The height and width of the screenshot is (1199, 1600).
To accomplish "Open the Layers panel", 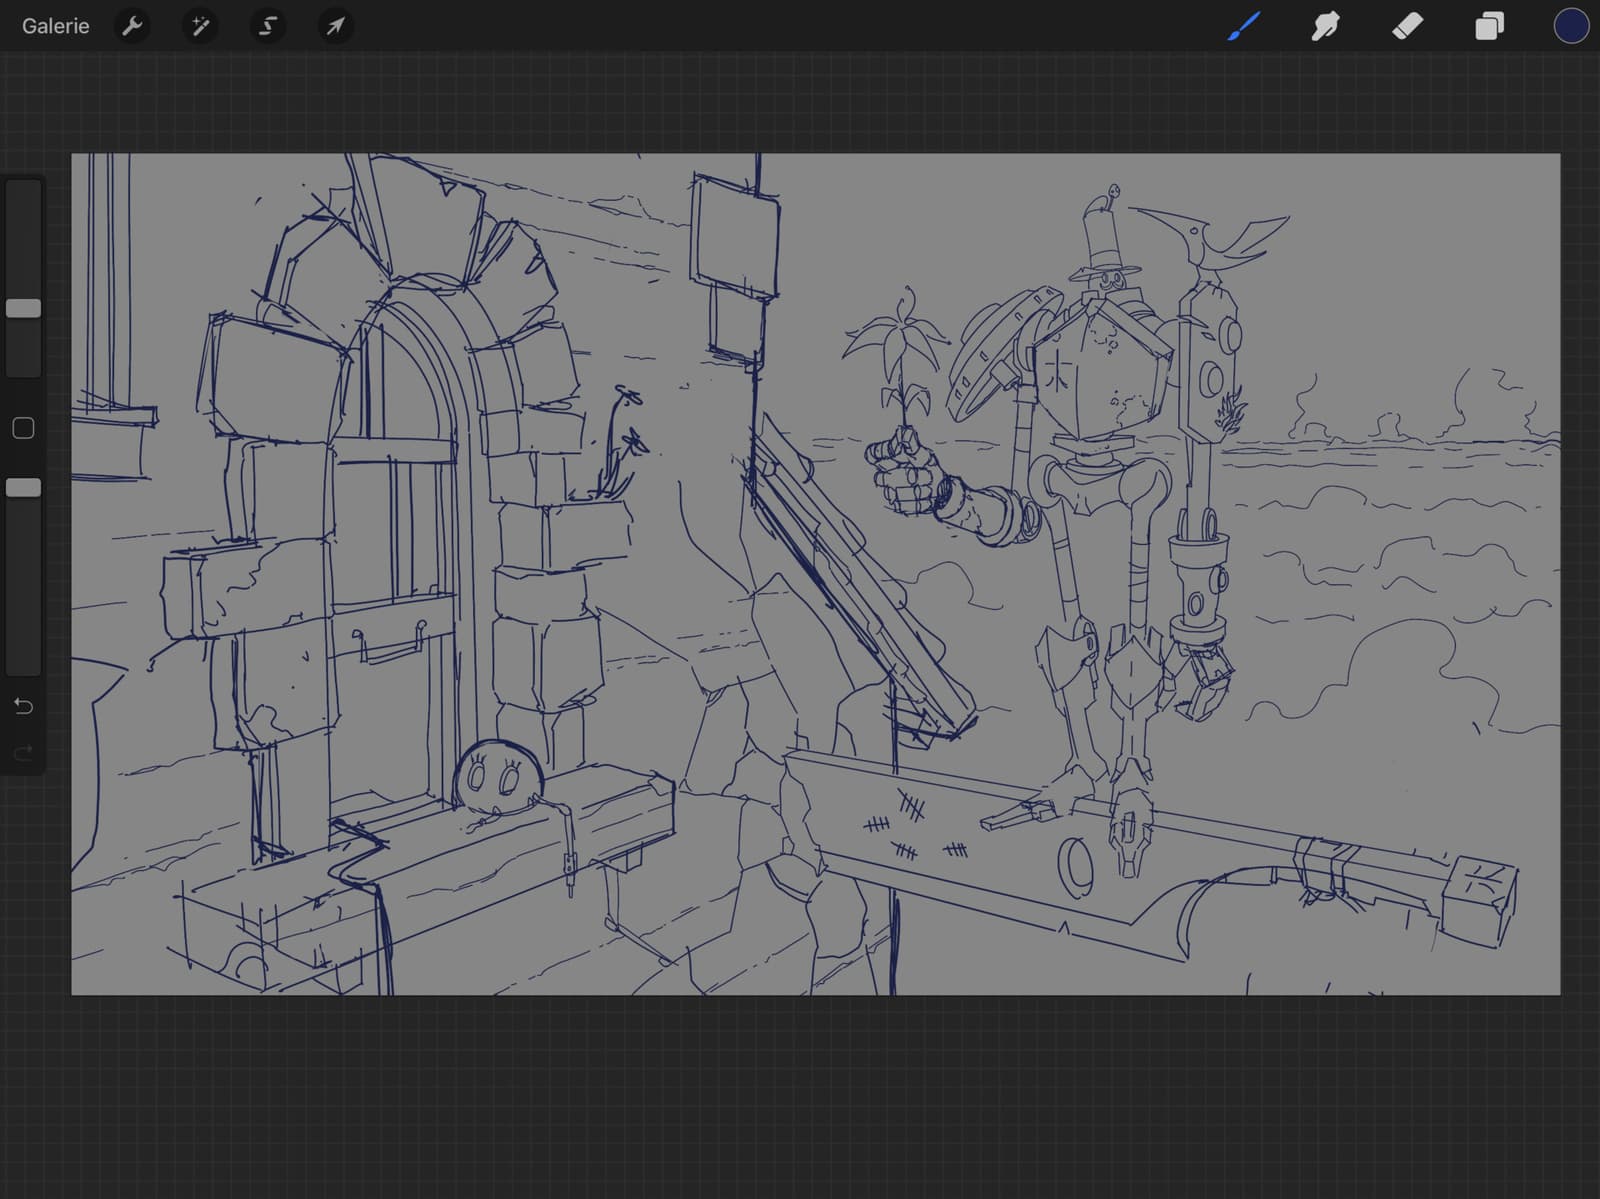I will point(1489,26).
